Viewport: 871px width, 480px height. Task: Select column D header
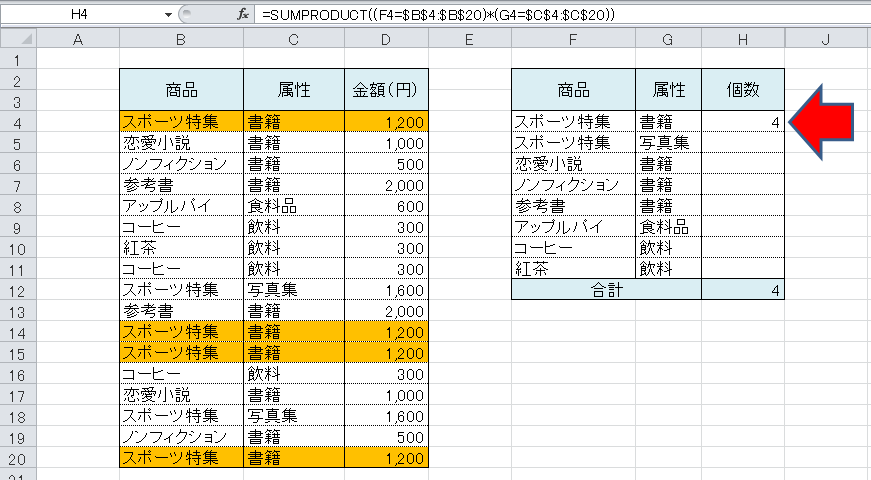386,39
